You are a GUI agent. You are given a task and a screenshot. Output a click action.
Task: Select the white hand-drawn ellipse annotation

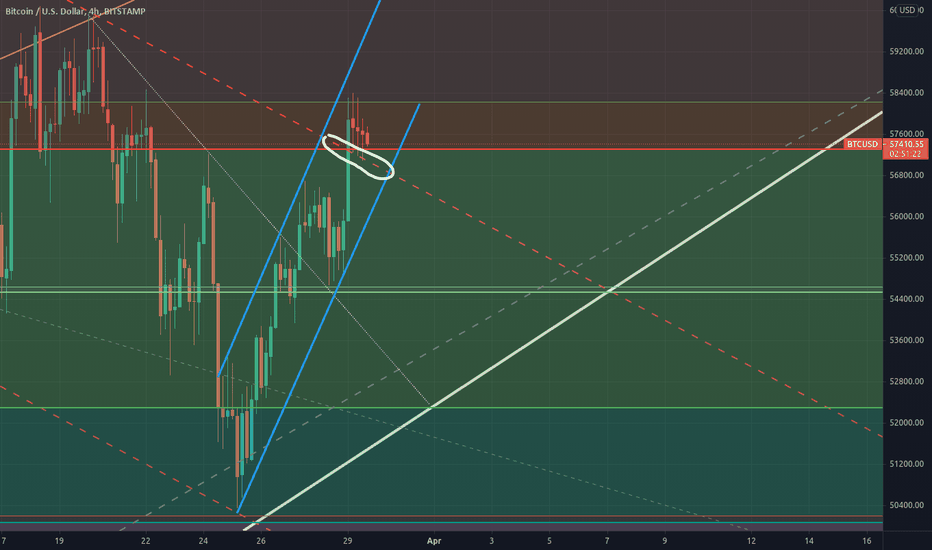pyautogui.click(x=358, y=157)
